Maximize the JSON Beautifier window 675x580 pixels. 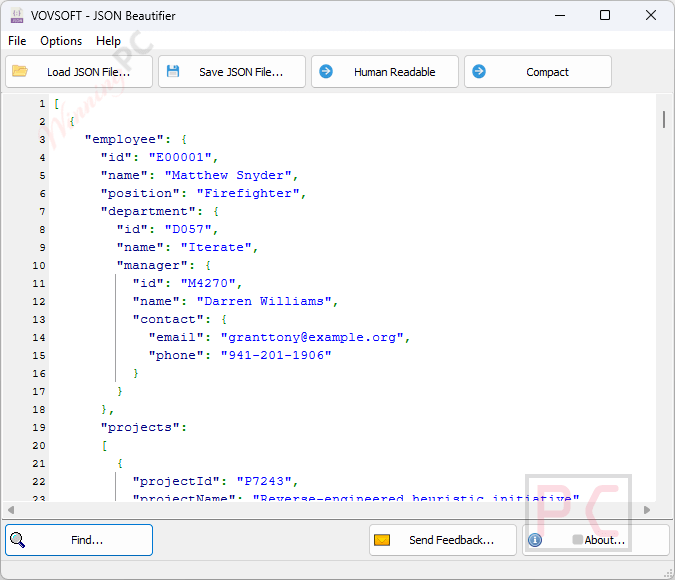[605, 16]
